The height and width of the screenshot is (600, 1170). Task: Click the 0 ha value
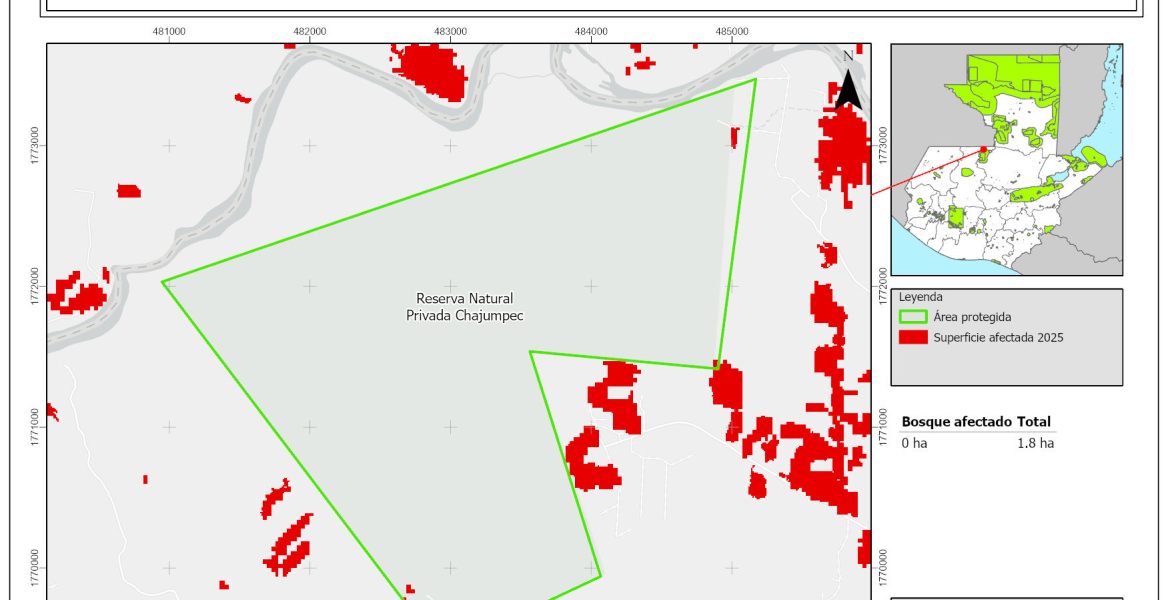pyautogui.click(x=914, y=443)
